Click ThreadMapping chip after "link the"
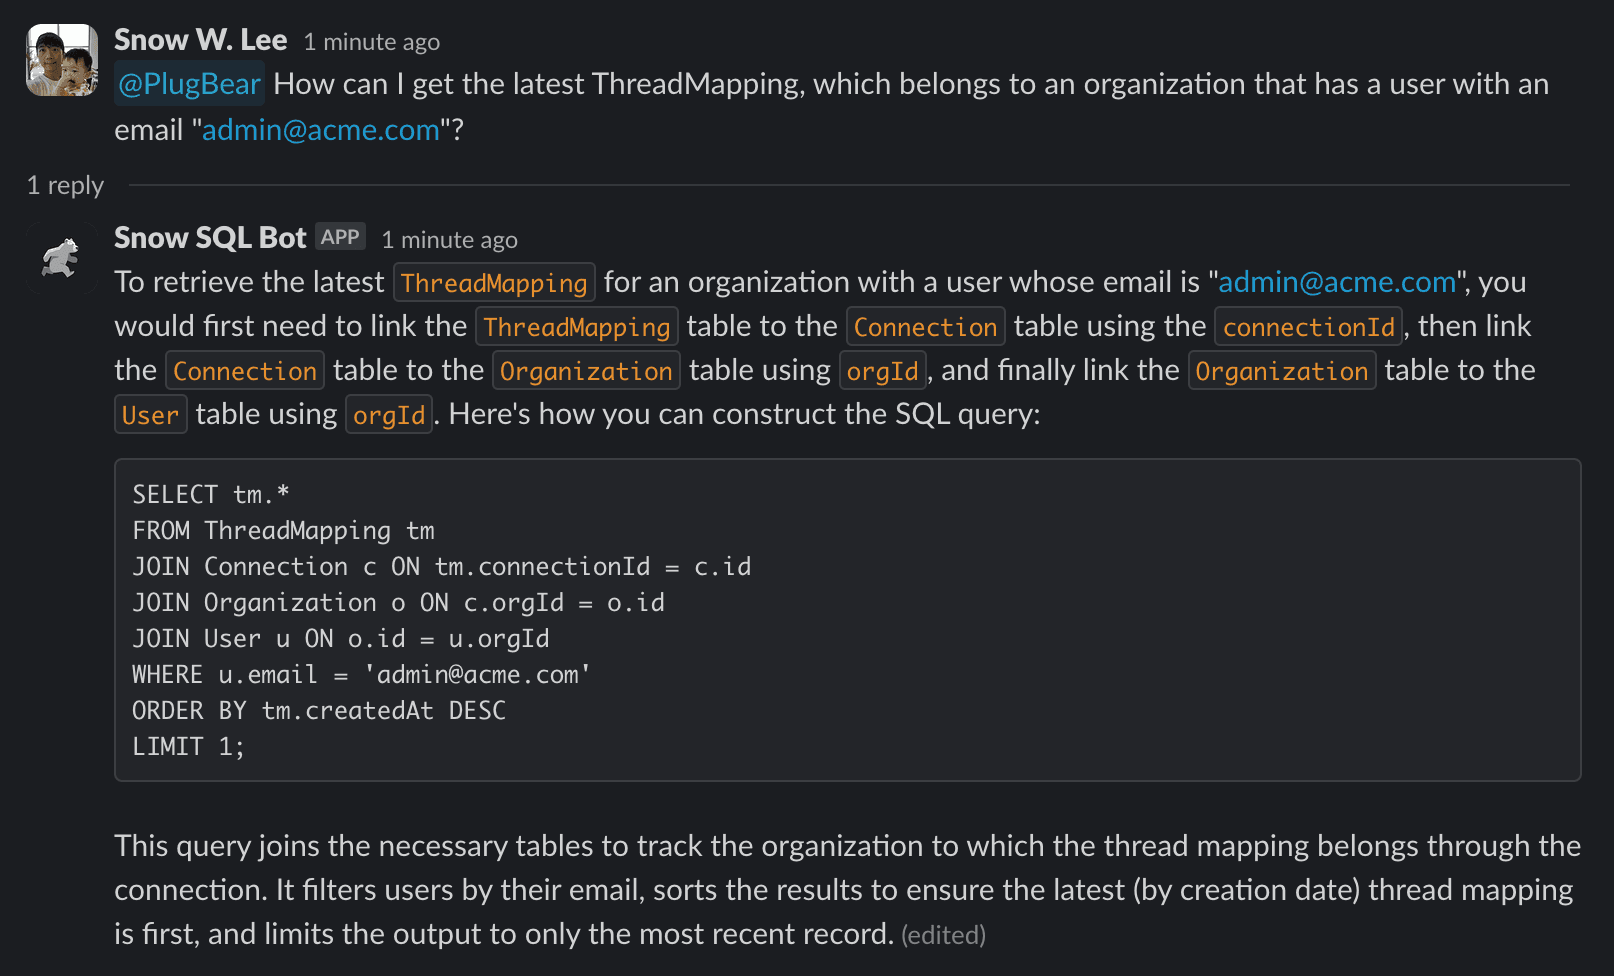Screen dimensions: 1614x976 pyautogui.click(x=577, y=327)
